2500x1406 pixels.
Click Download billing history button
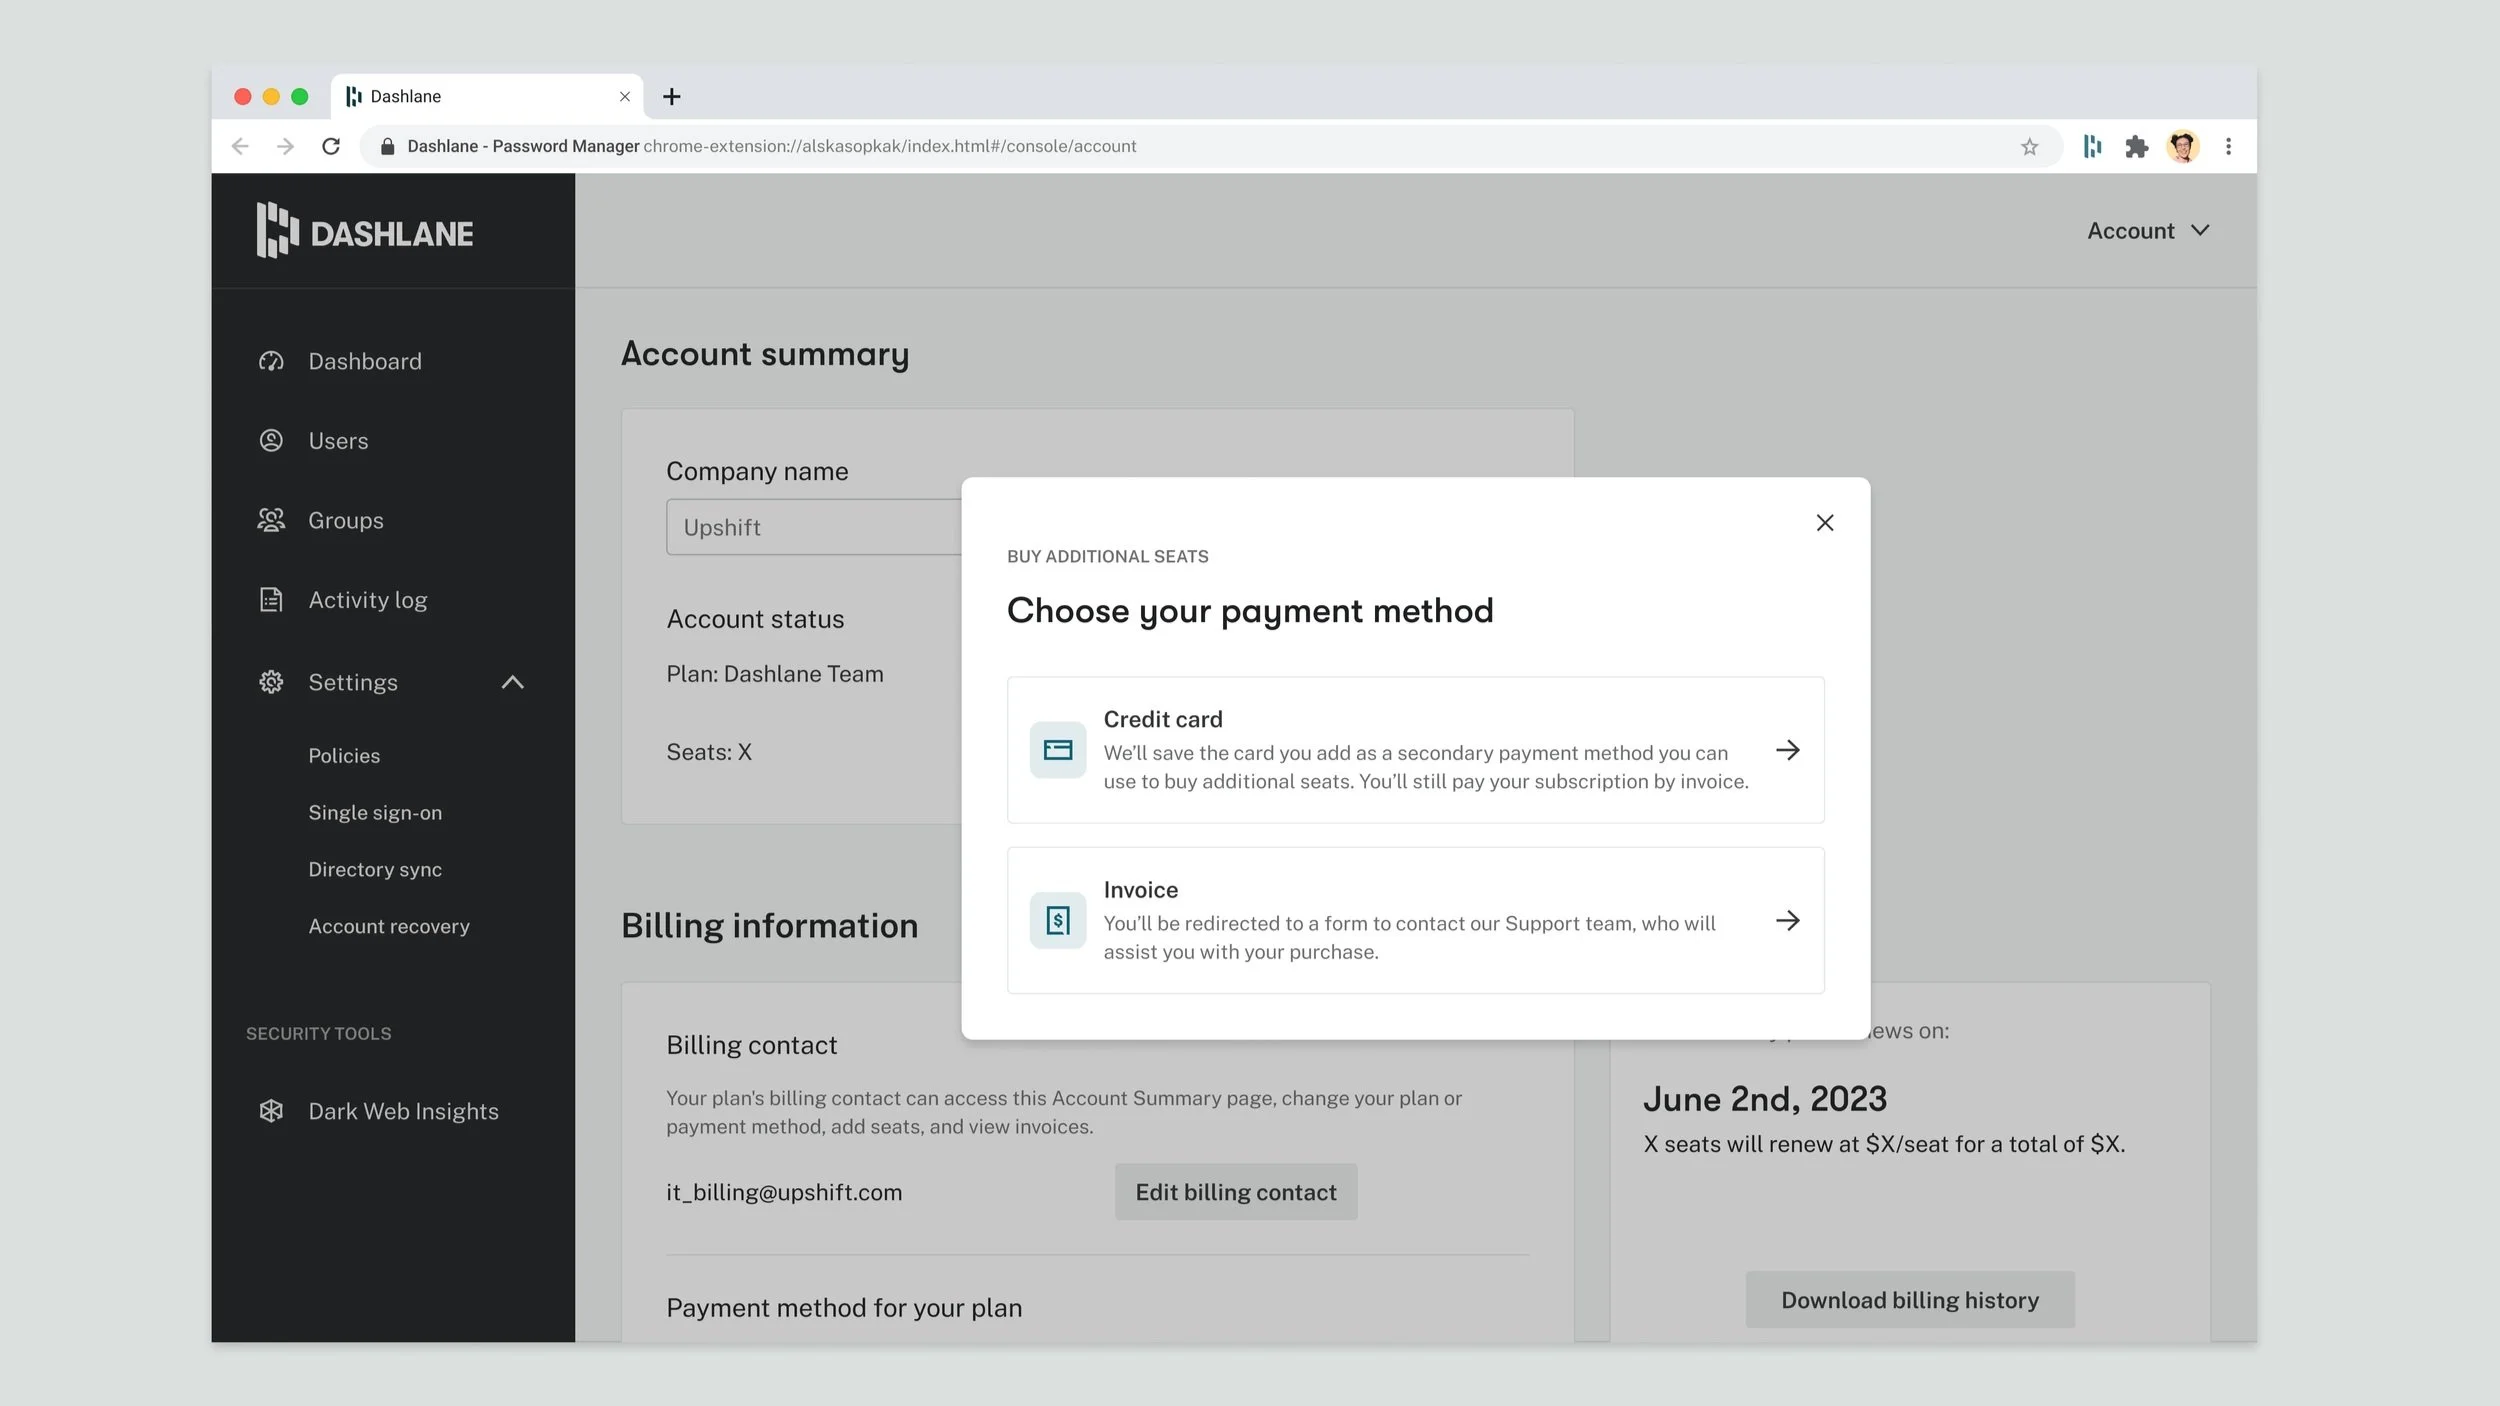(1909, 1300)
